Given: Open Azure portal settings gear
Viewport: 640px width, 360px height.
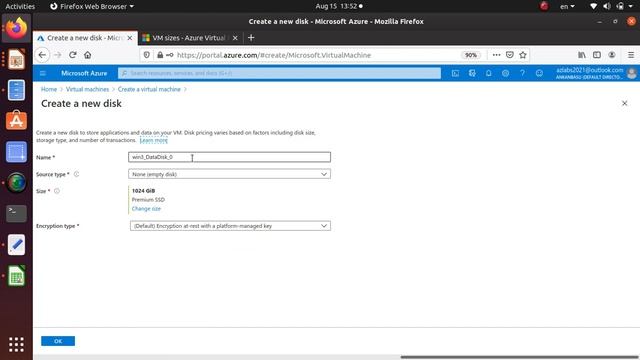Looking at the screenshot, I should 505,73.
